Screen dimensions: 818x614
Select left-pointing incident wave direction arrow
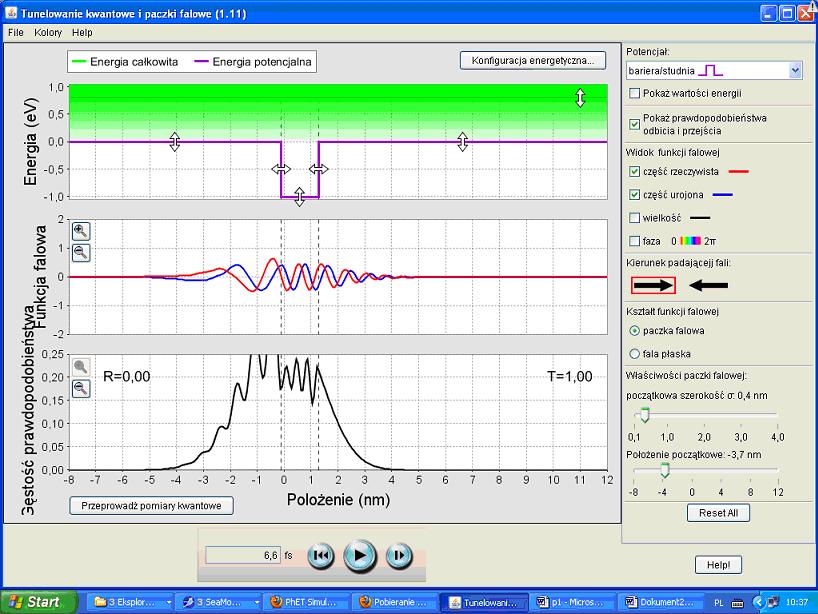point(708,285)
